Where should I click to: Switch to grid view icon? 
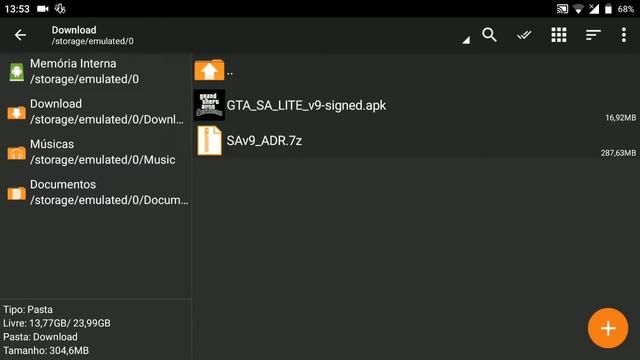point(559,35)
